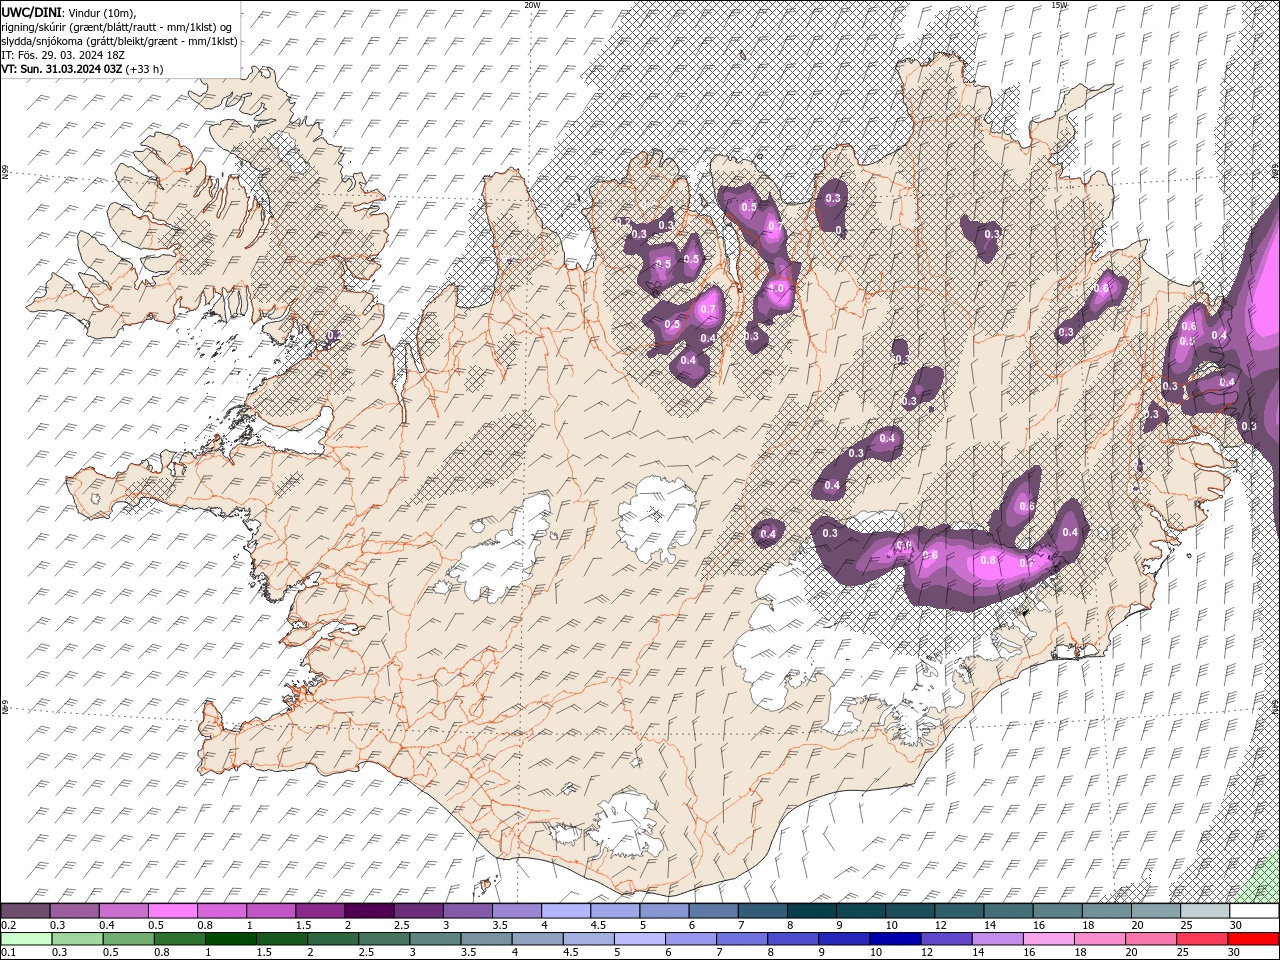
Task: Click the '0.1' value label under the lower legend row
Action: click(x=9, y=953)
